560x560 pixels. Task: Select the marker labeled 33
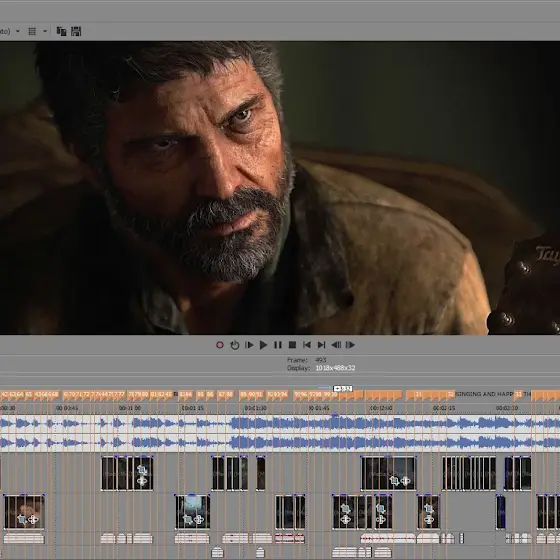coord(518,394)
